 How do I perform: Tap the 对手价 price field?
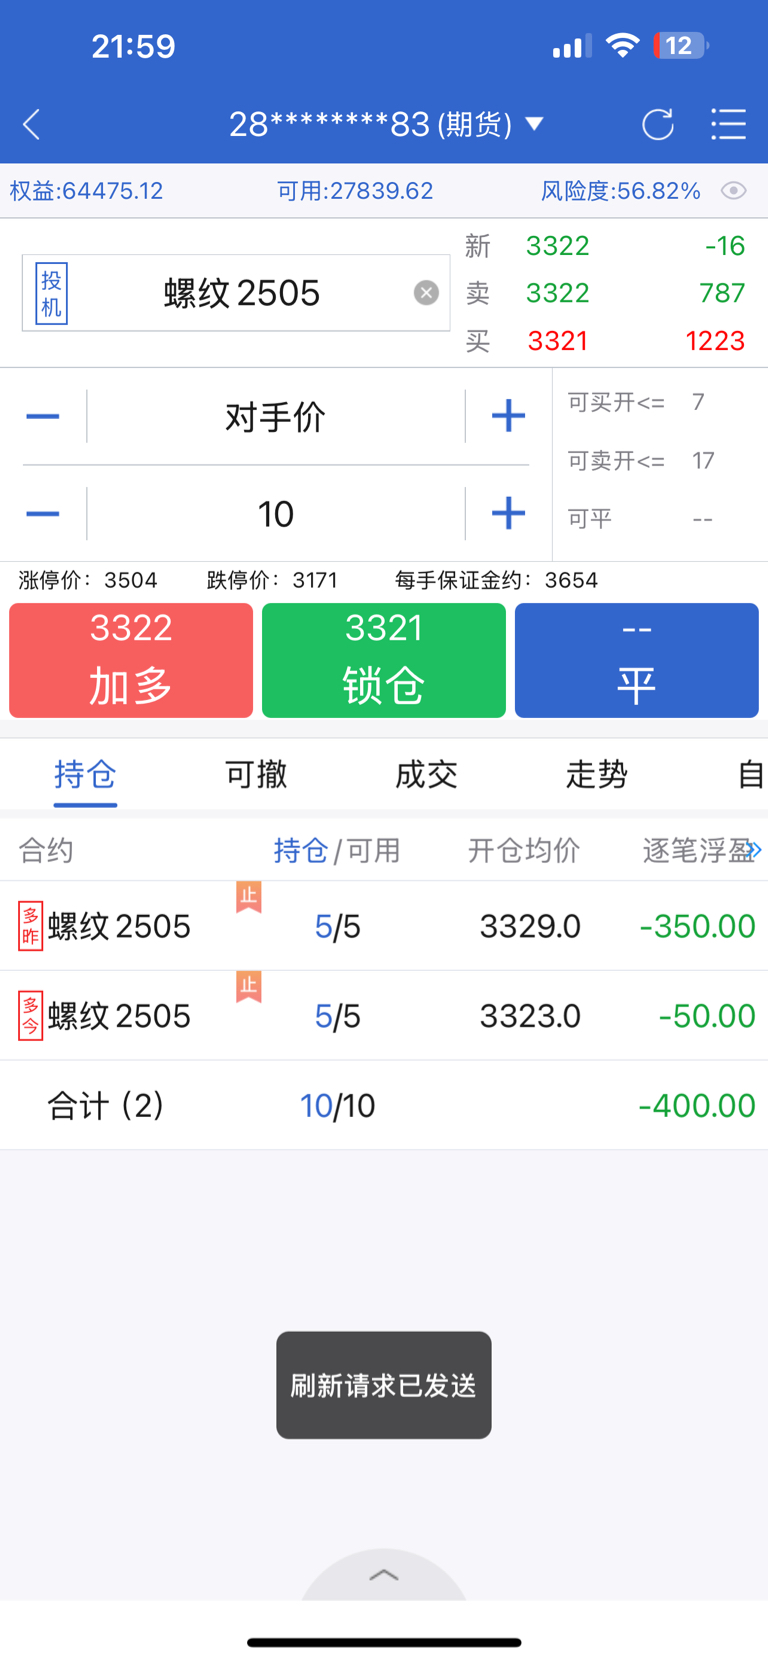pyautogui.click(x=276, y=416)
